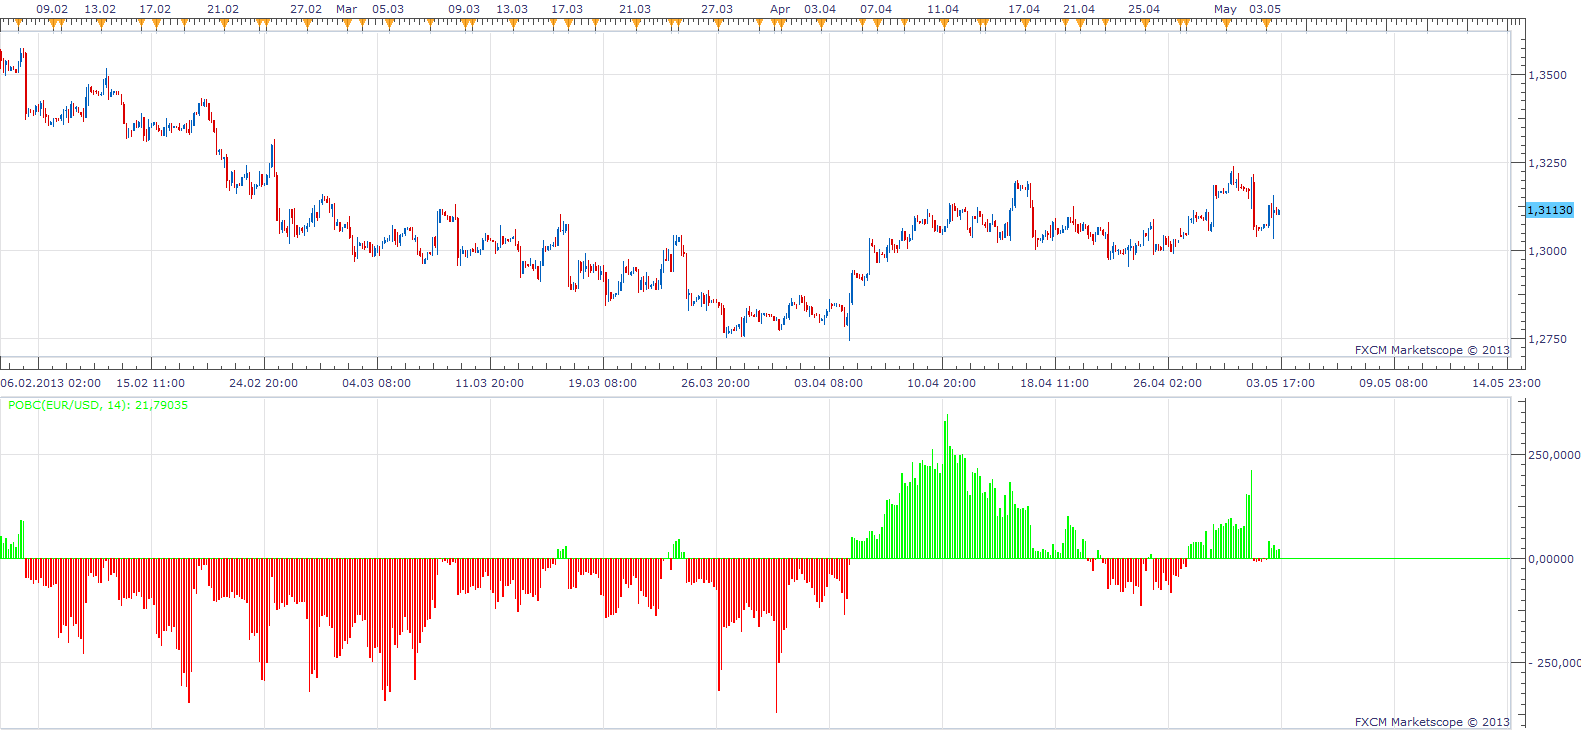Click the orange marker below the 25.04 date
This screenshot has width=1583, height=730.
(x=1145, y=24)
